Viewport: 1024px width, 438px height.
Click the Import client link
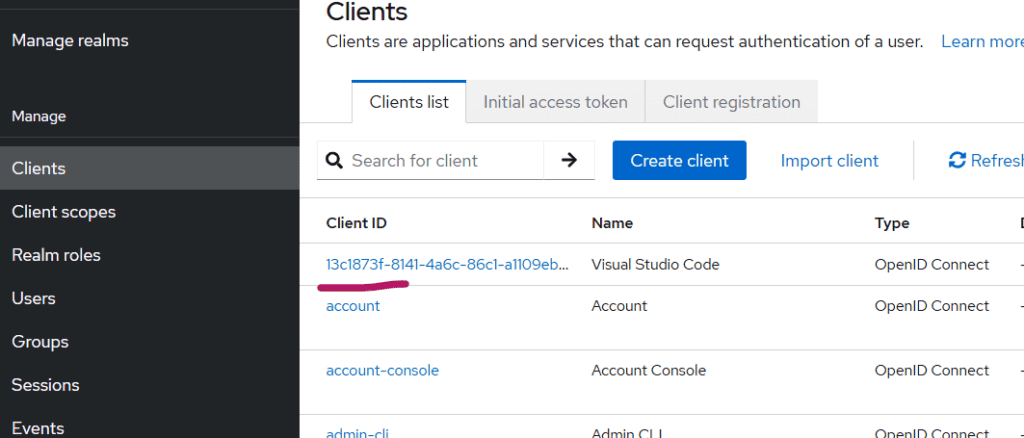tap(829, 161)
